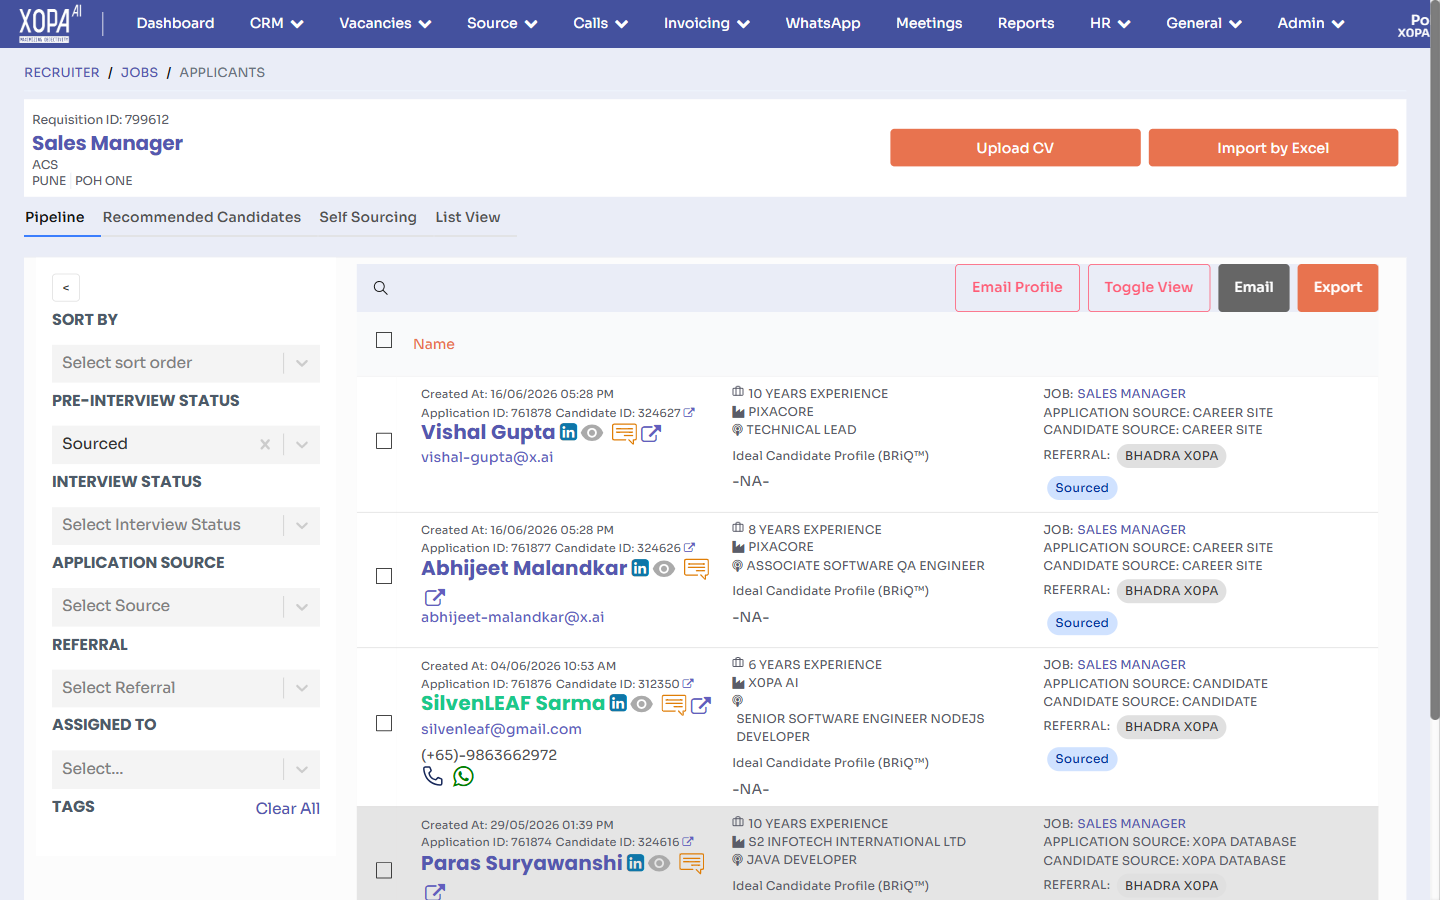The height and width of the screenshot is (900, 1440).
Task: Open Vishal Gupta's profile in new window icon
Action: tap(651, 433)
